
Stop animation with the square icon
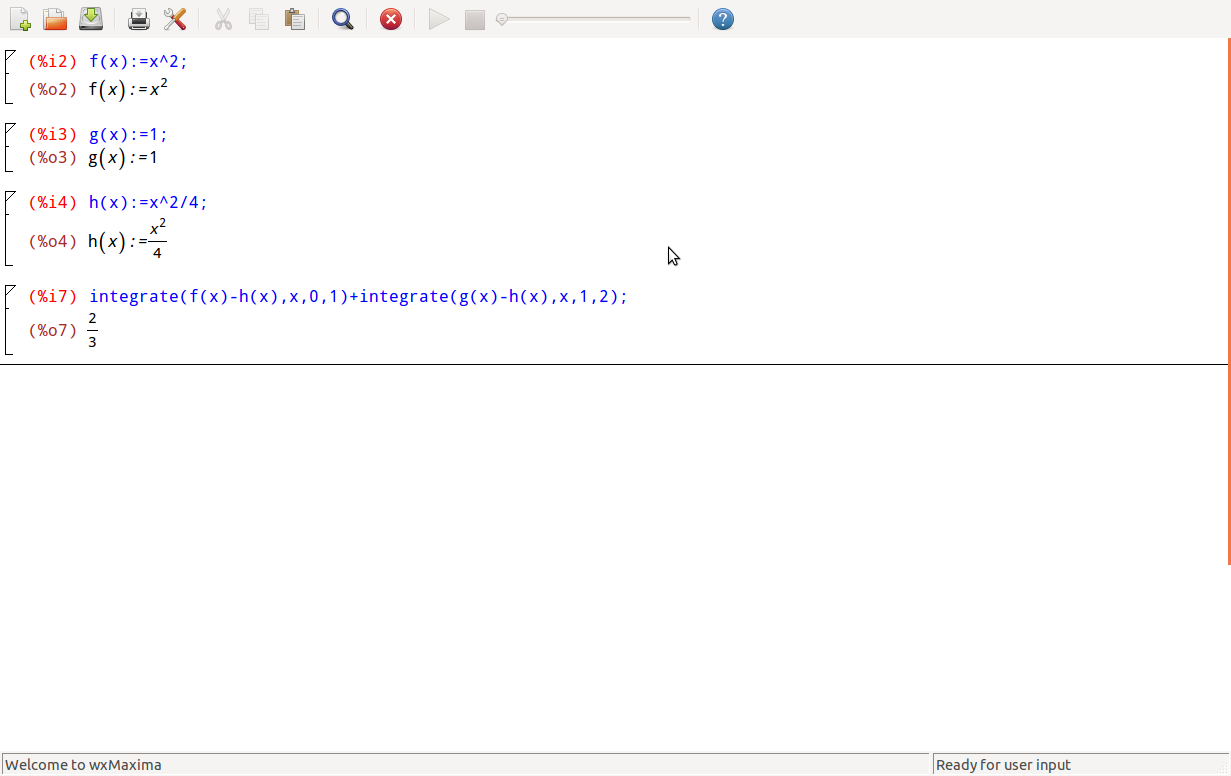[475, 19]
